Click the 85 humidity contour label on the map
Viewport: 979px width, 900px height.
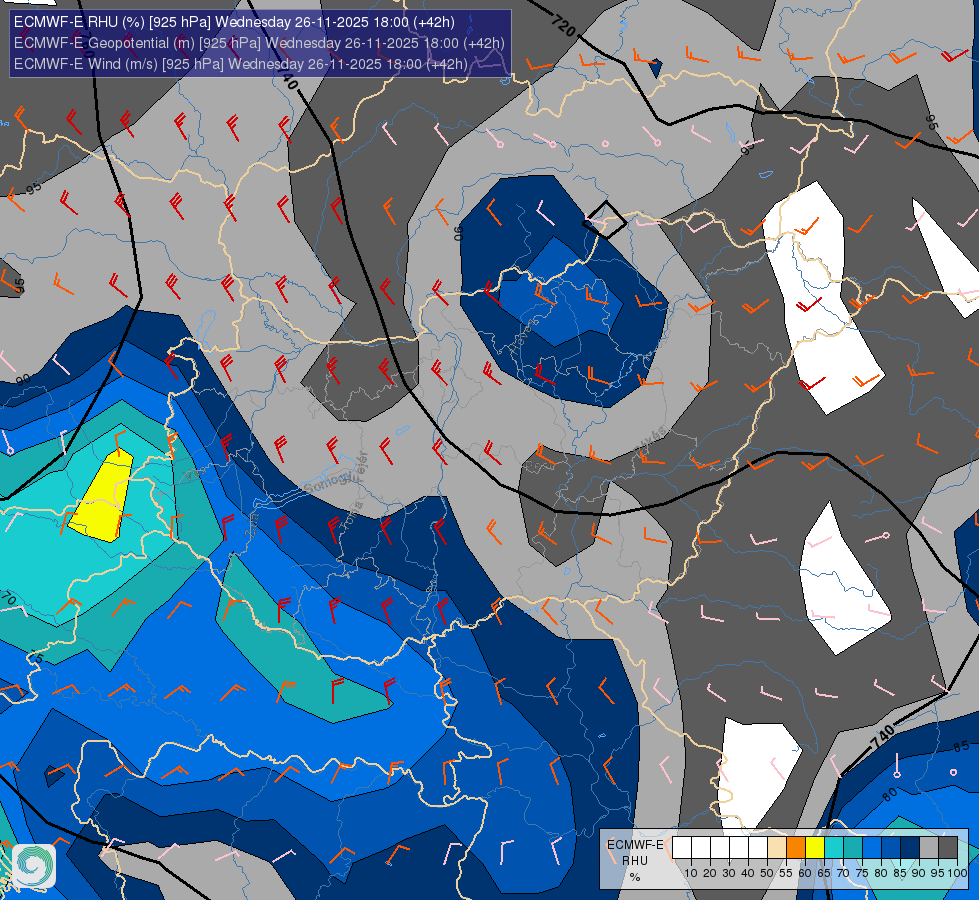961,746
